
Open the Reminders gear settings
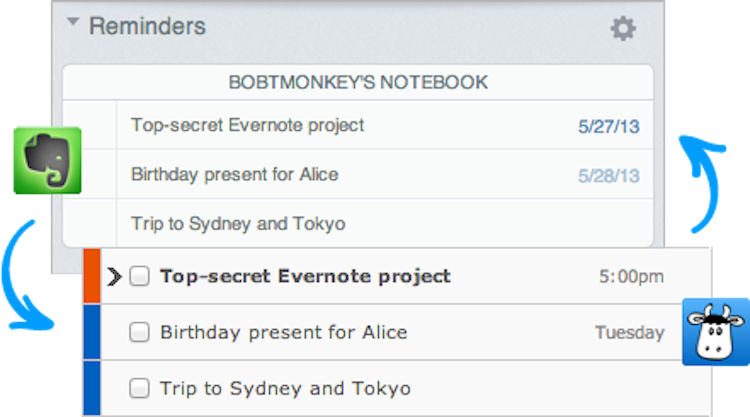[x=623, y=29]
